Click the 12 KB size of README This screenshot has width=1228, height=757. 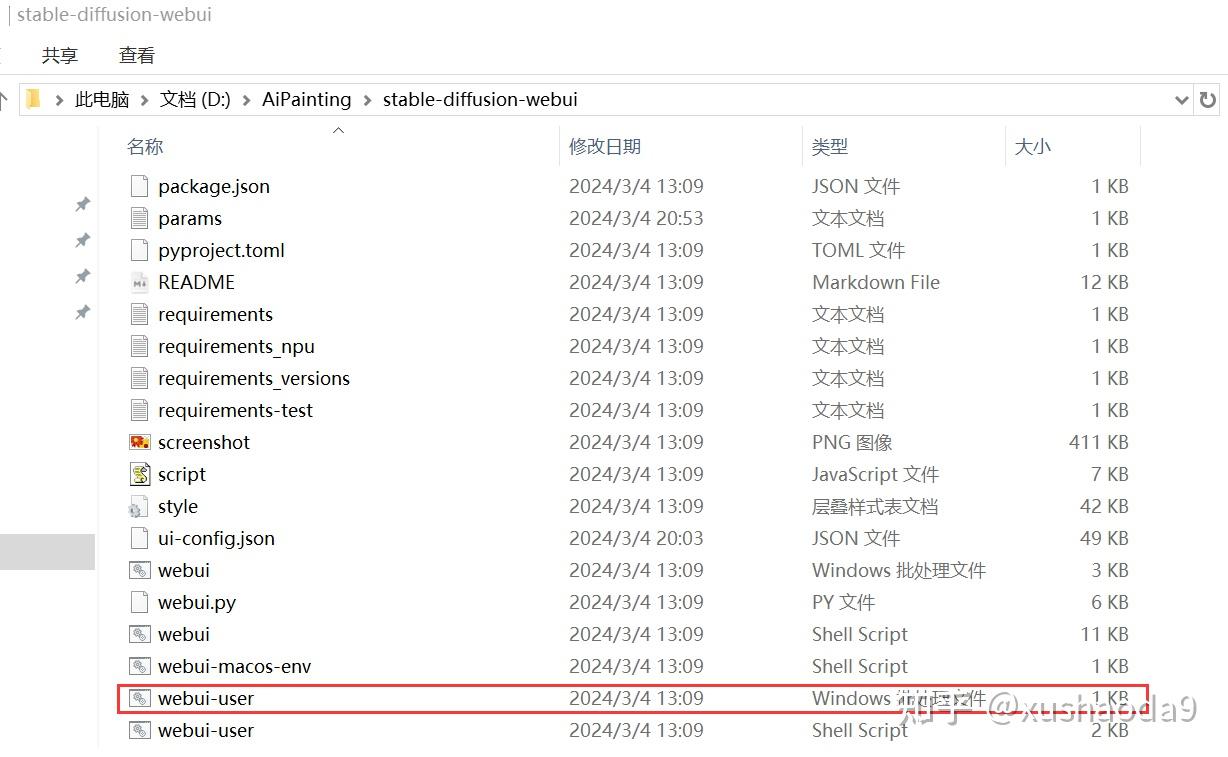tap(1104, 282)
